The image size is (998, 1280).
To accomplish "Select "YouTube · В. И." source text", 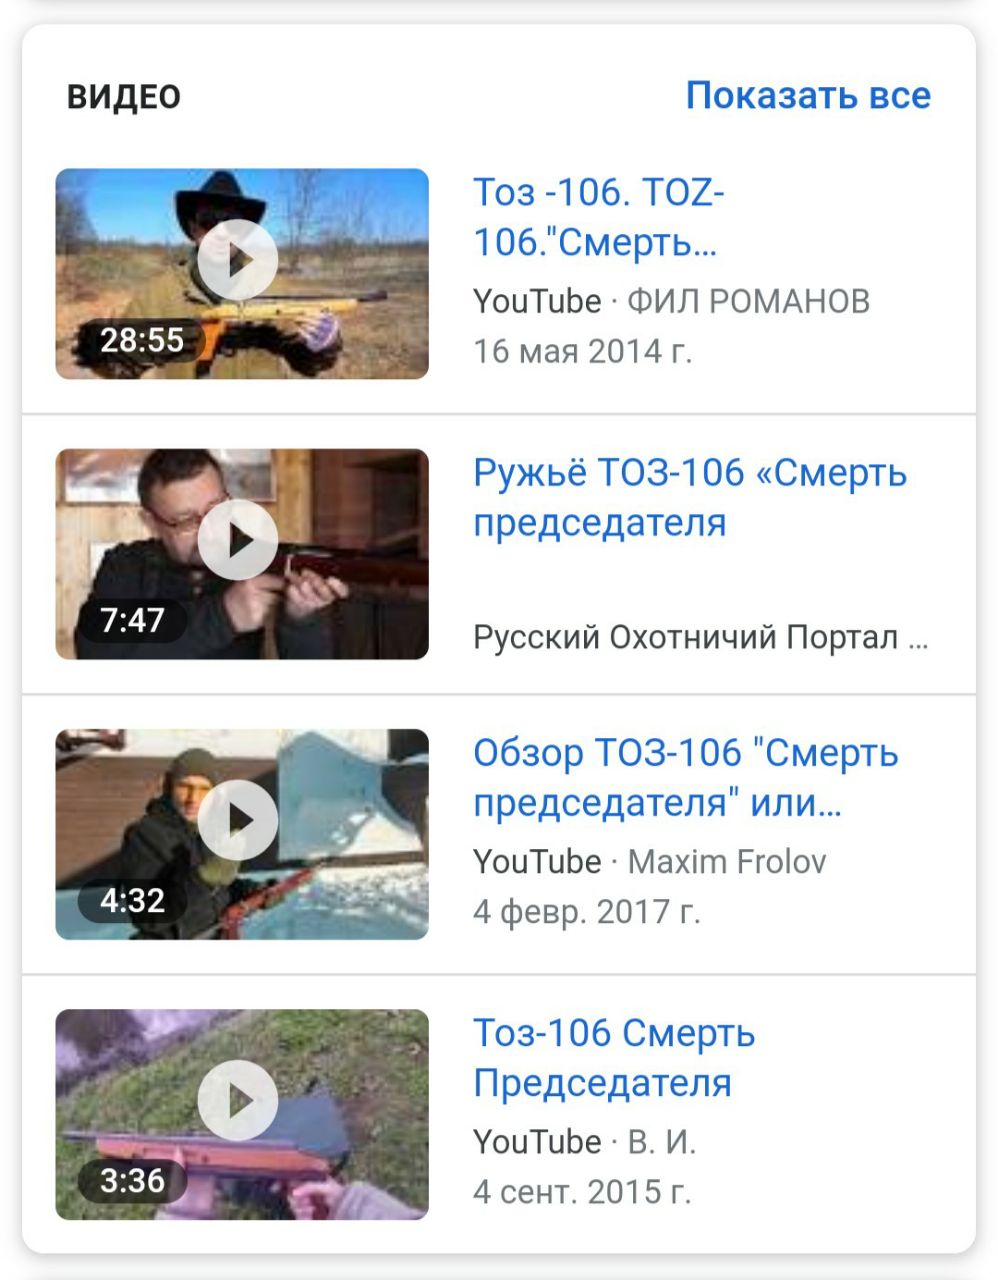I will pos(584,1141).
